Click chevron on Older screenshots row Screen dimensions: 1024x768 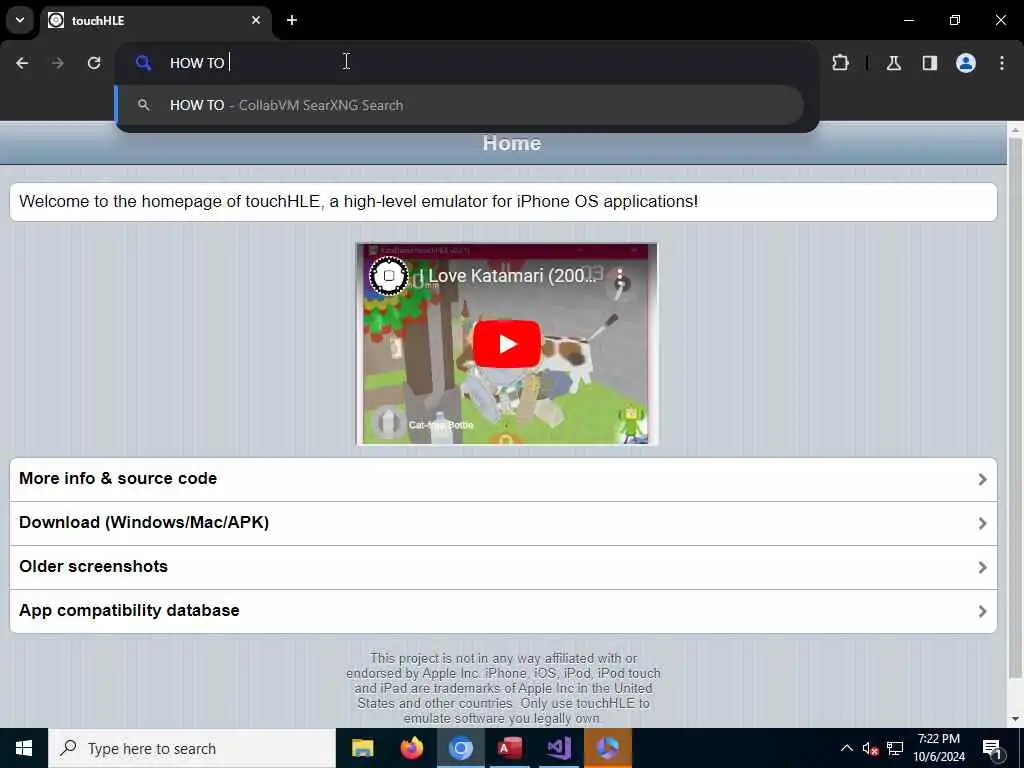click(x=982, y=567)
